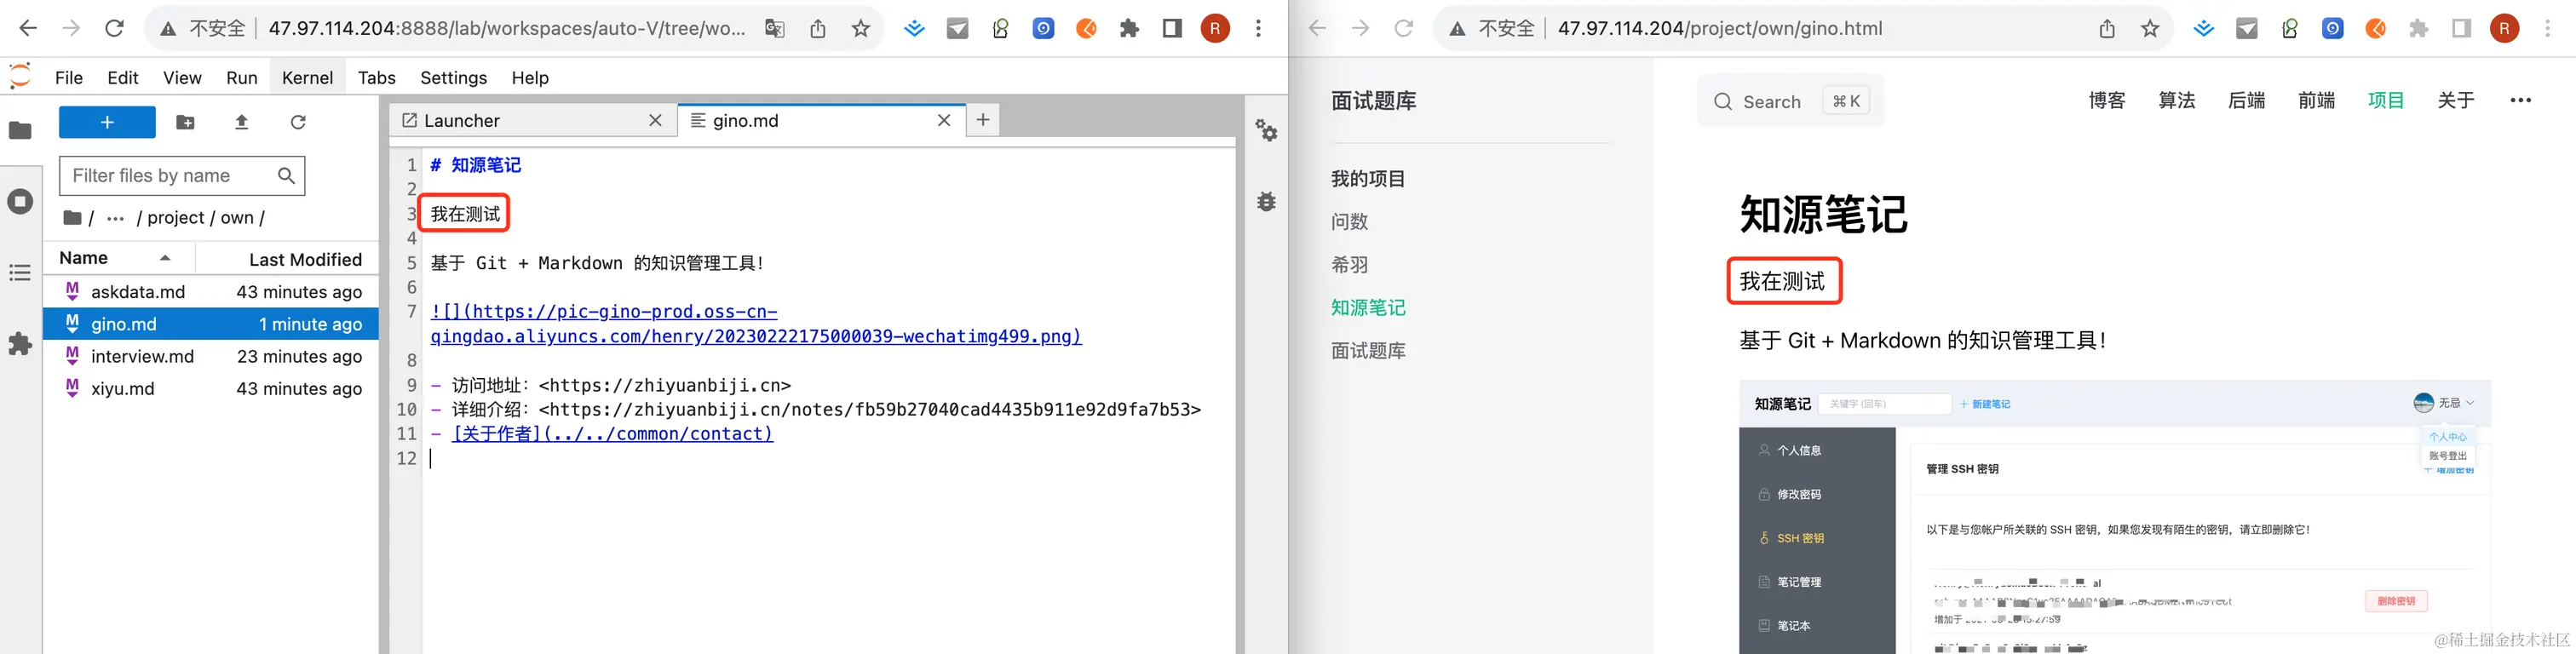This screenshot has width=2576, height=654.
Task: Open the Tabs menu
Action: tap(377, 78)
